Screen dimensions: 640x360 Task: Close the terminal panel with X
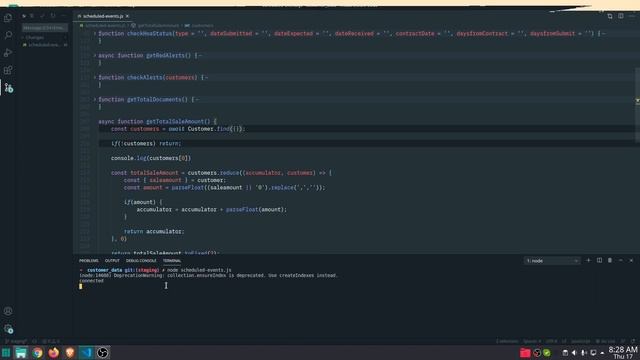631,260
